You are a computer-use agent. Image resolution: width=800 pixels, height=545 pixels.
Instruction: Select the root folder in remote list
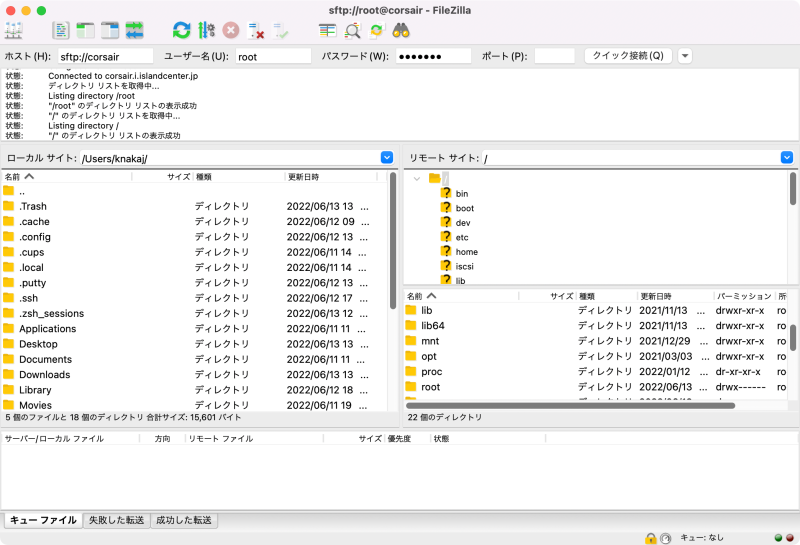click(x=596, y=387)
